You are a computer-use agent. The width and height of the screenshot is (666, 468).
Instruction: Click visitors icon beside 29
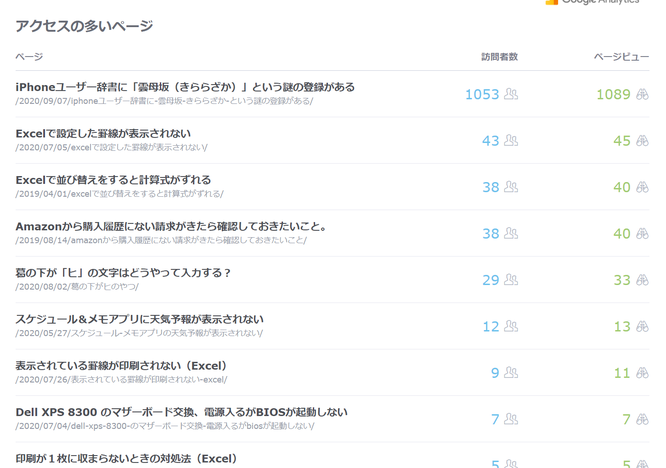click(511, 280)
